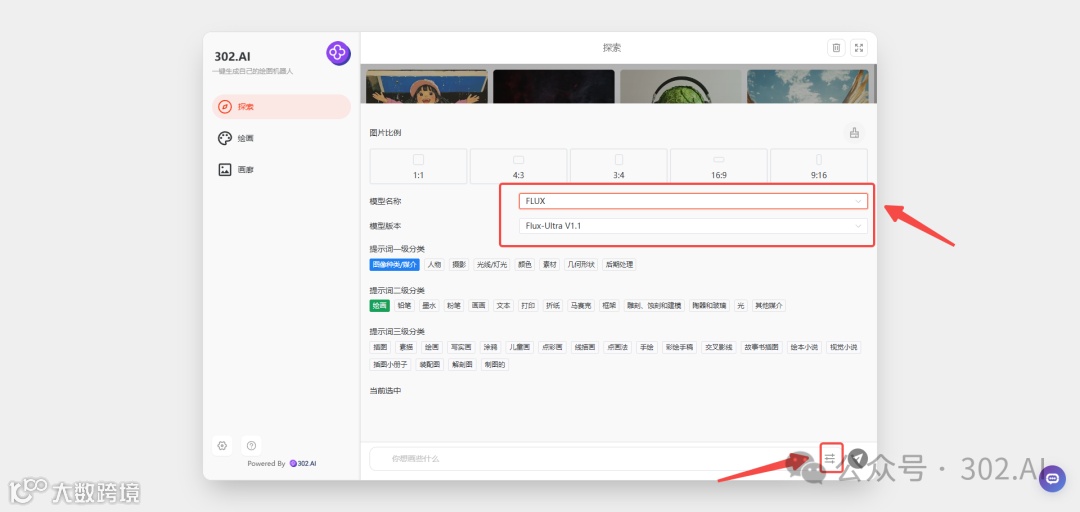
Task: Add the 故事书插图 third-level keyword
Action: click(761, 347)
